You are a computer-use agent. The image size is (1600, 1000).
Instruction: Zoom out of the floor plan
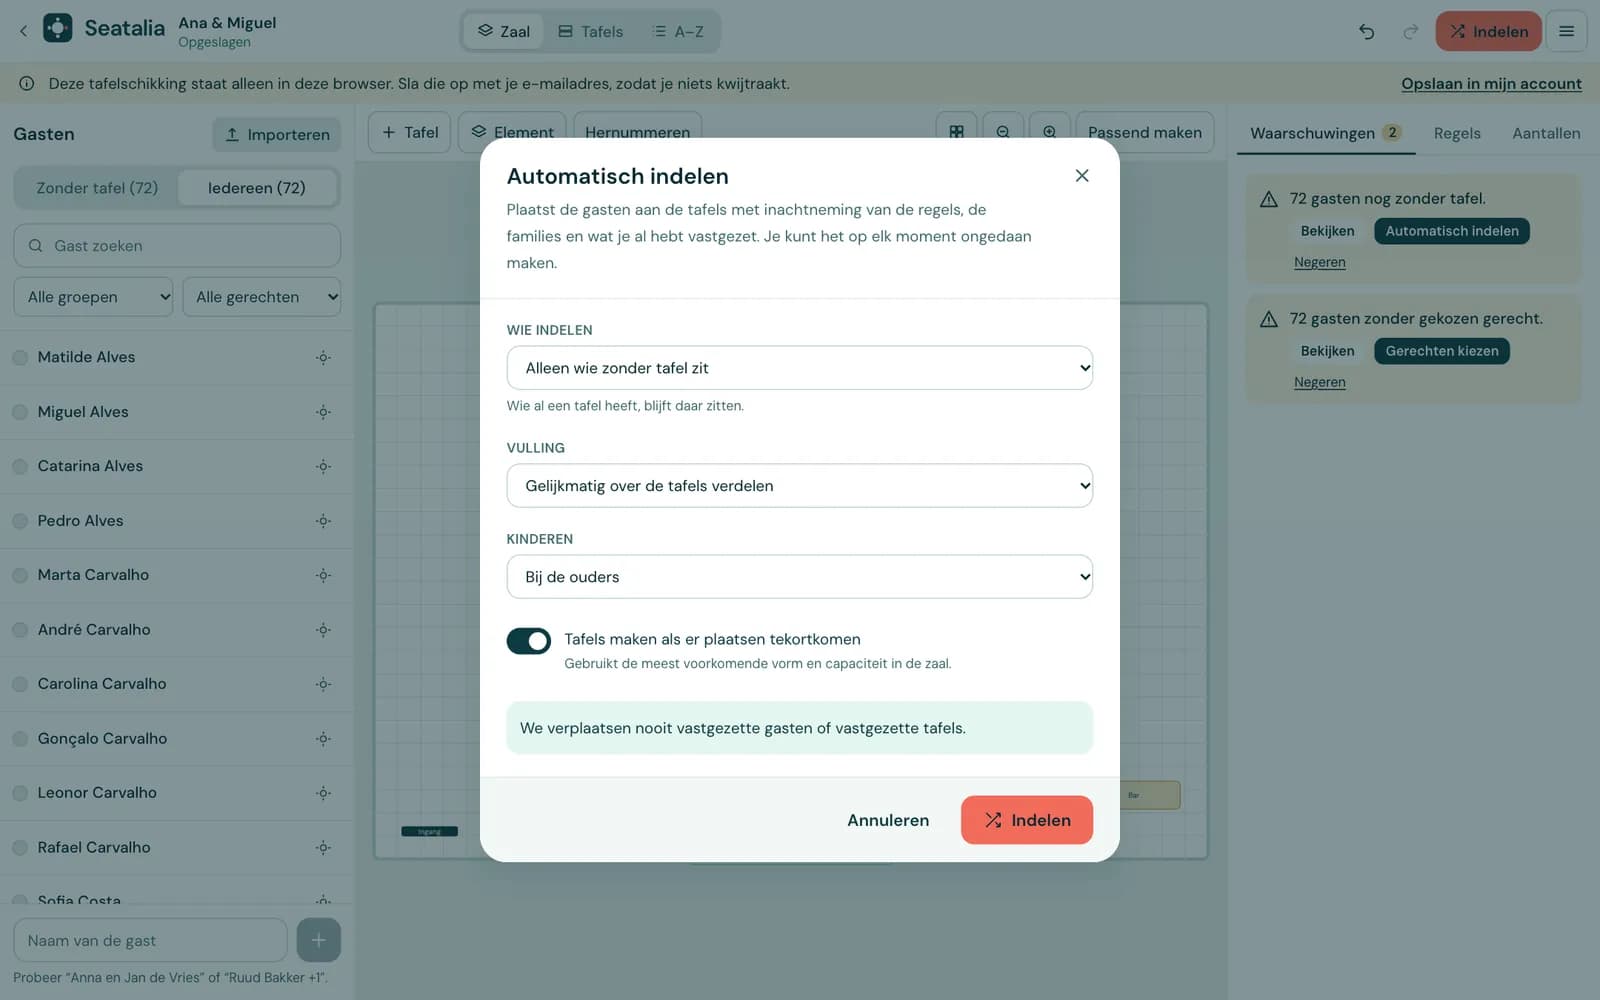tap(1003, 132)
